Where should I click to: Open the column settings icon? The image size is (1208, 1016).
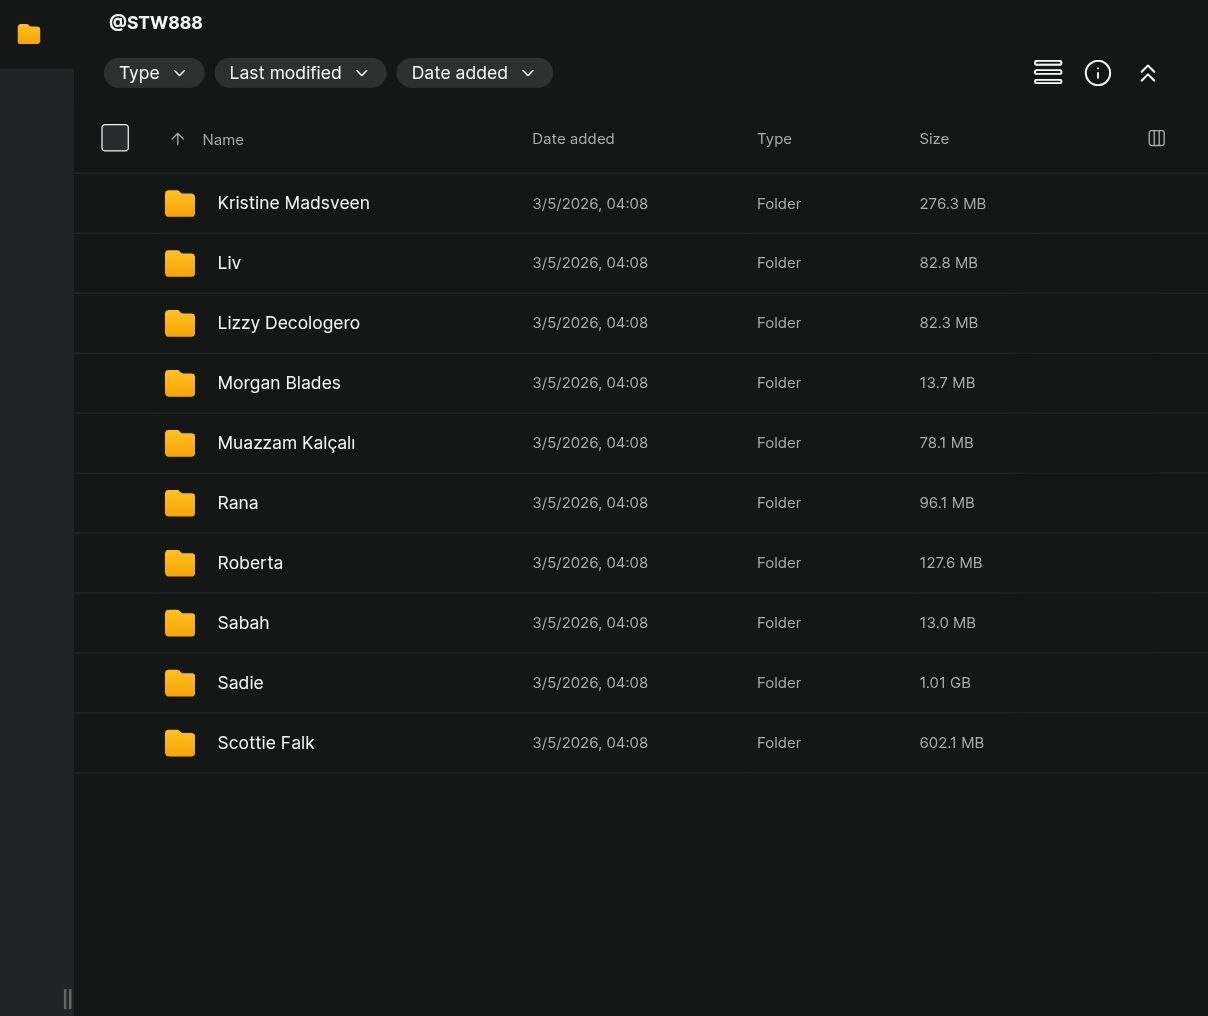1156,139
